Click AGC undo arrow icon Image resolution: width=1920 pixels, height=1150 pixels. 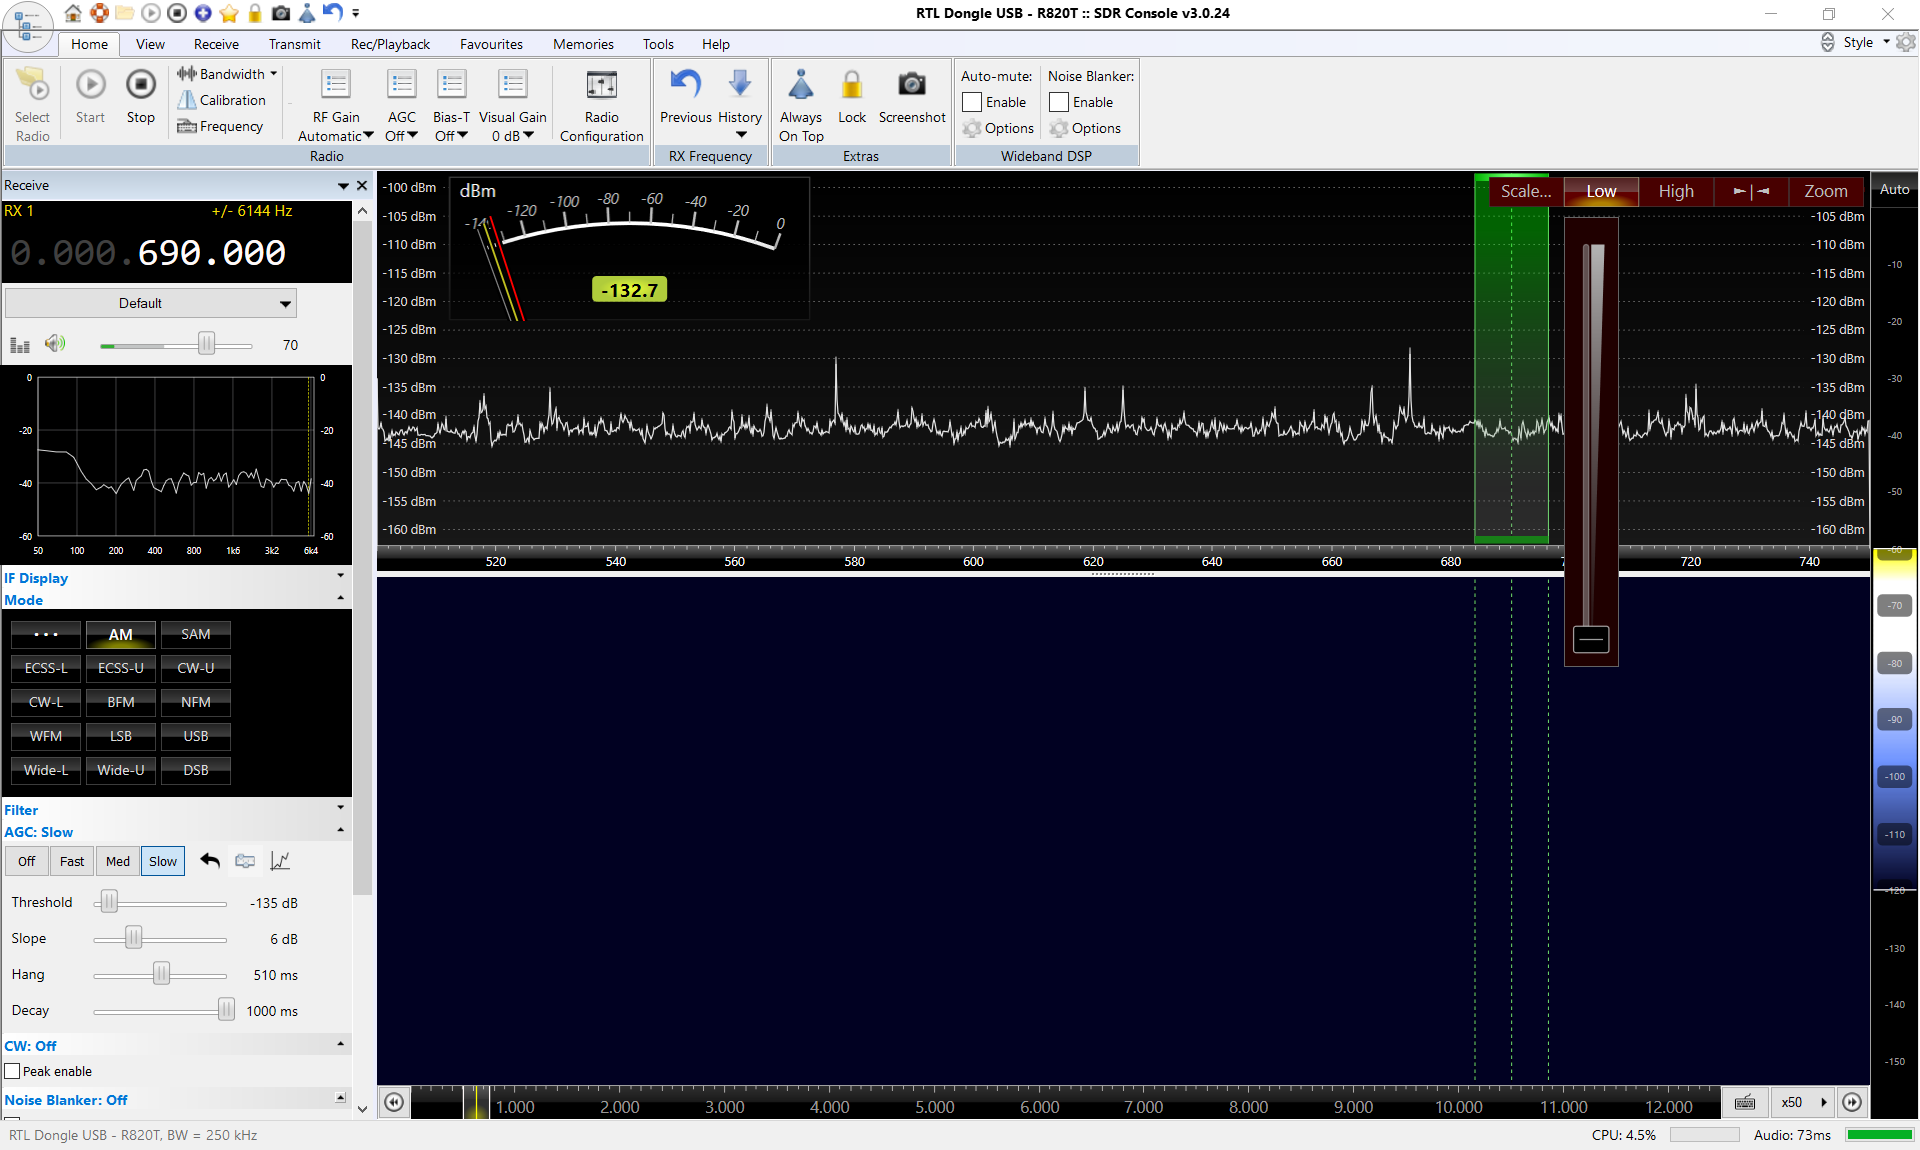[210, 861]
